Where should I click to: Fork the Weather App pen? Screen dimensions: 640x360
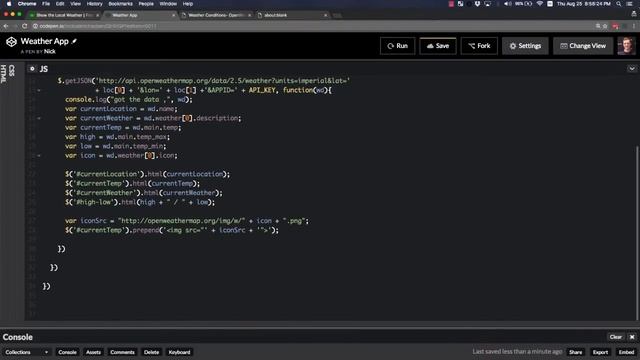[479, 46]
